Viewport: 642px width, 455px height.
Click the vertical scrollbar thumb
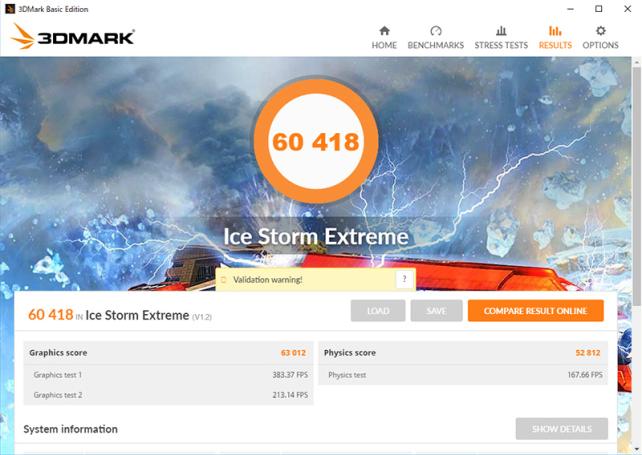coord(637,186)
